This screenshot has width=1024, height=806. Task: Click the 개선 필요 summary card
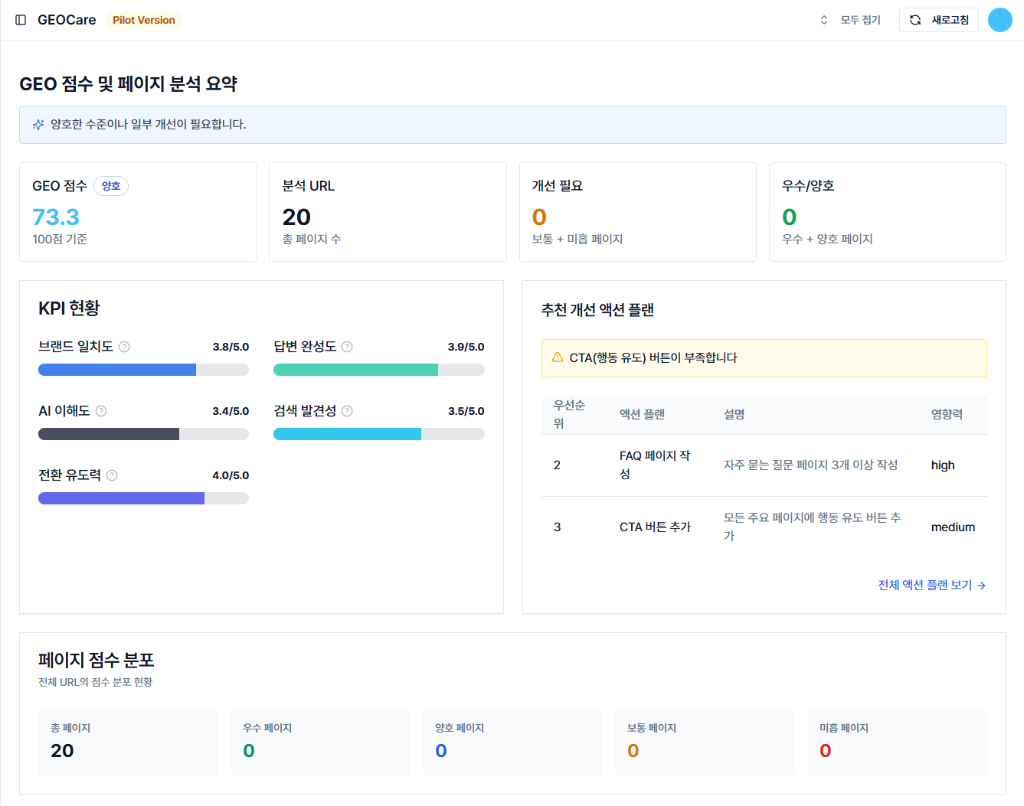click(x=637, y=212)
